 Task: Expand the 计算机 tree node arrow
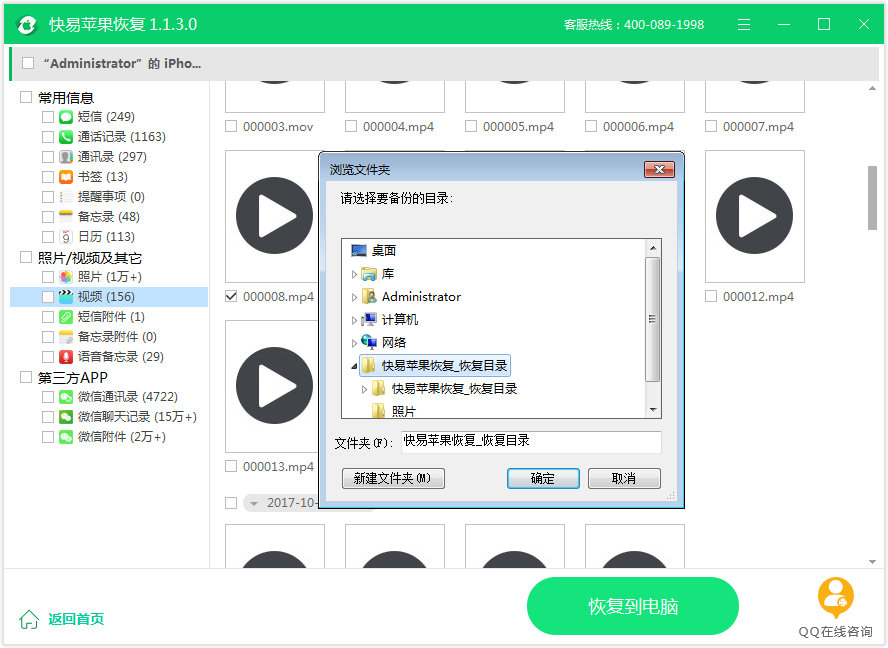pyautogui.click(x=355, y=321)
